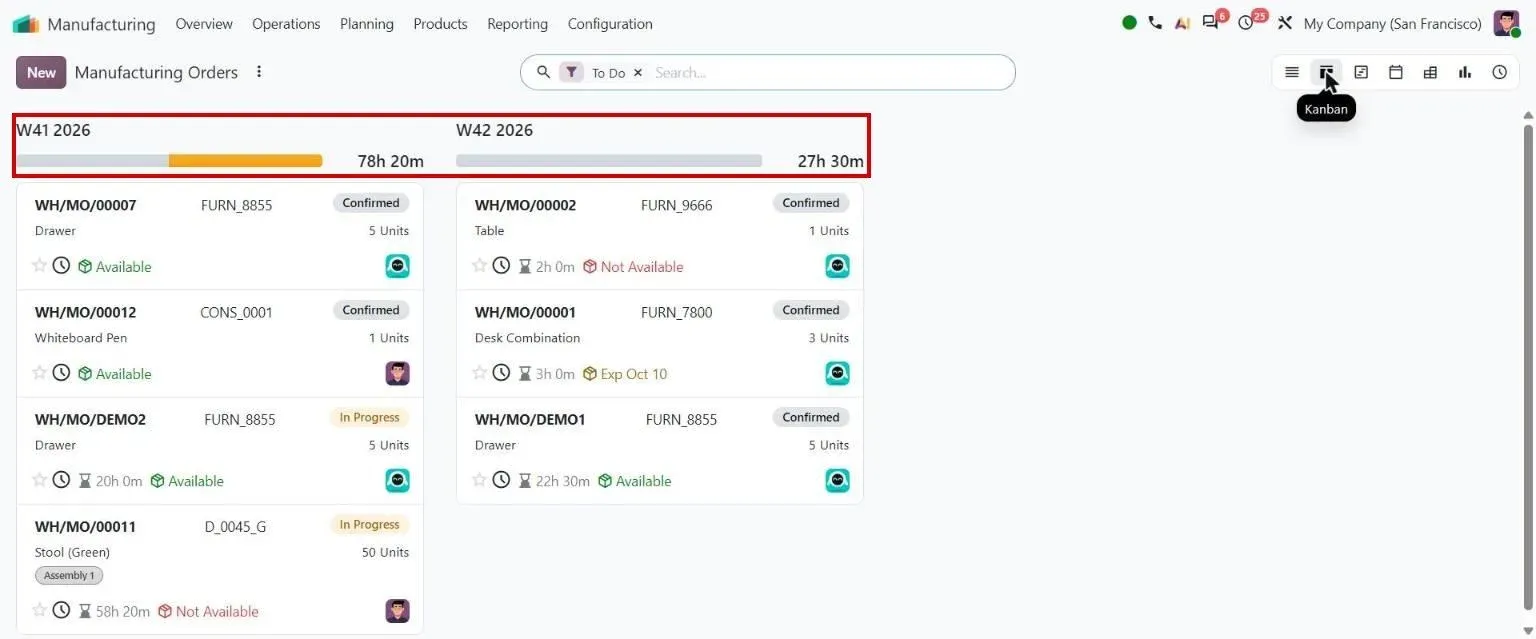
Task: Open the company switcher My Company (San Francisco)
Action: pyautogui.click(x=1393, y=23)
